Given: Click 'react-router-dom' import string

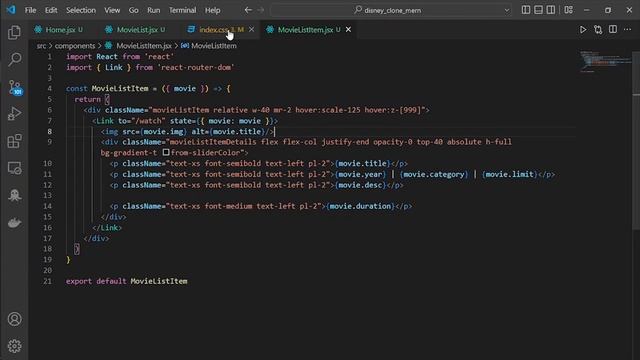Looking at the screenshot, I should [x=195, y=67].
